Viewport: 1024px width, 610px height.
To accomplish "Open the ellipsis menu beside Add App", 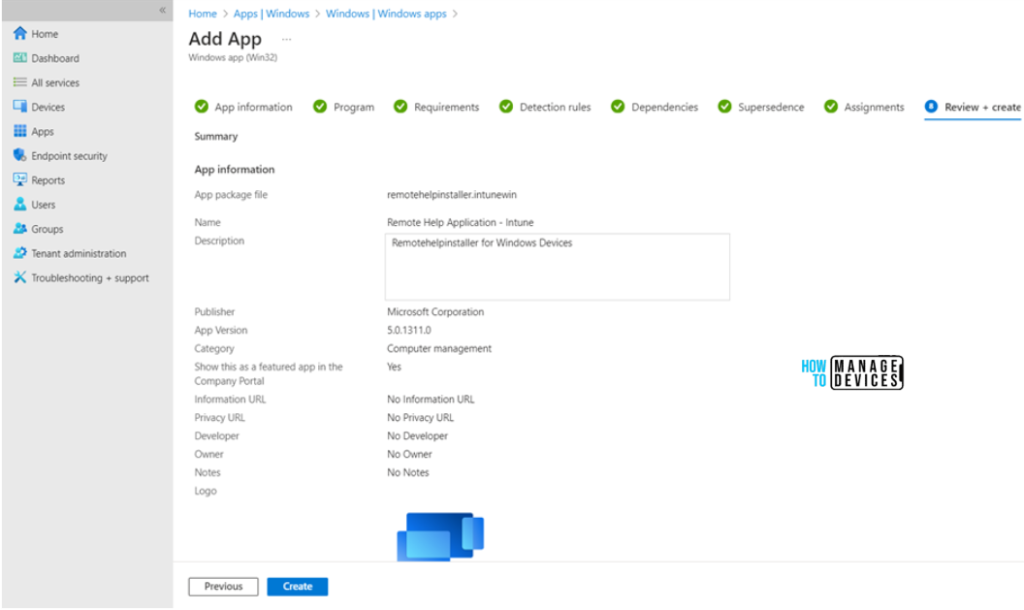I will [287, 40].
